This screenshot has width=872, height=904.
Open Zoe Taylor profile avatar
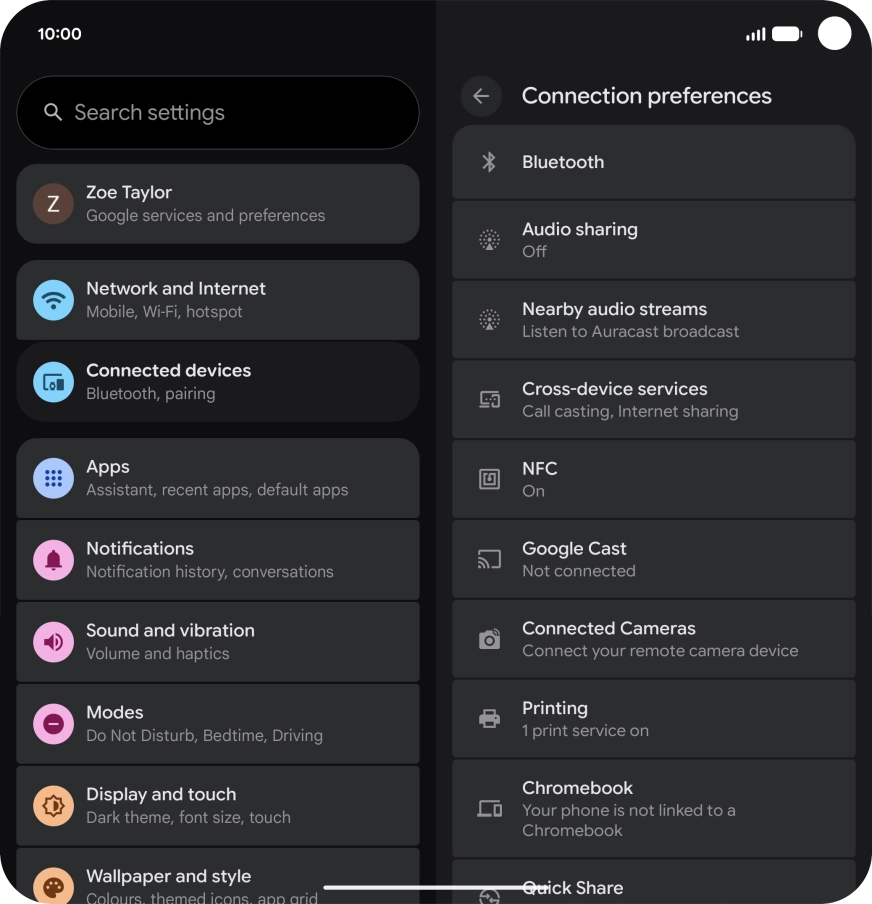click(x=54, y=204)
